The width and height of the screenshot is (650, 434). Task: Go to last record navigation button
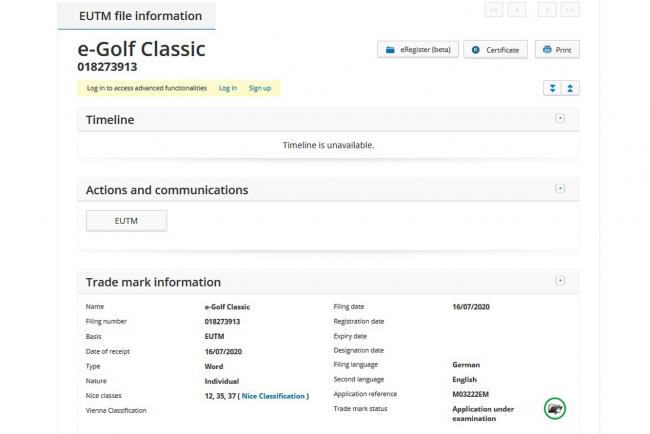pyautogui.click(x=570, y=10)
